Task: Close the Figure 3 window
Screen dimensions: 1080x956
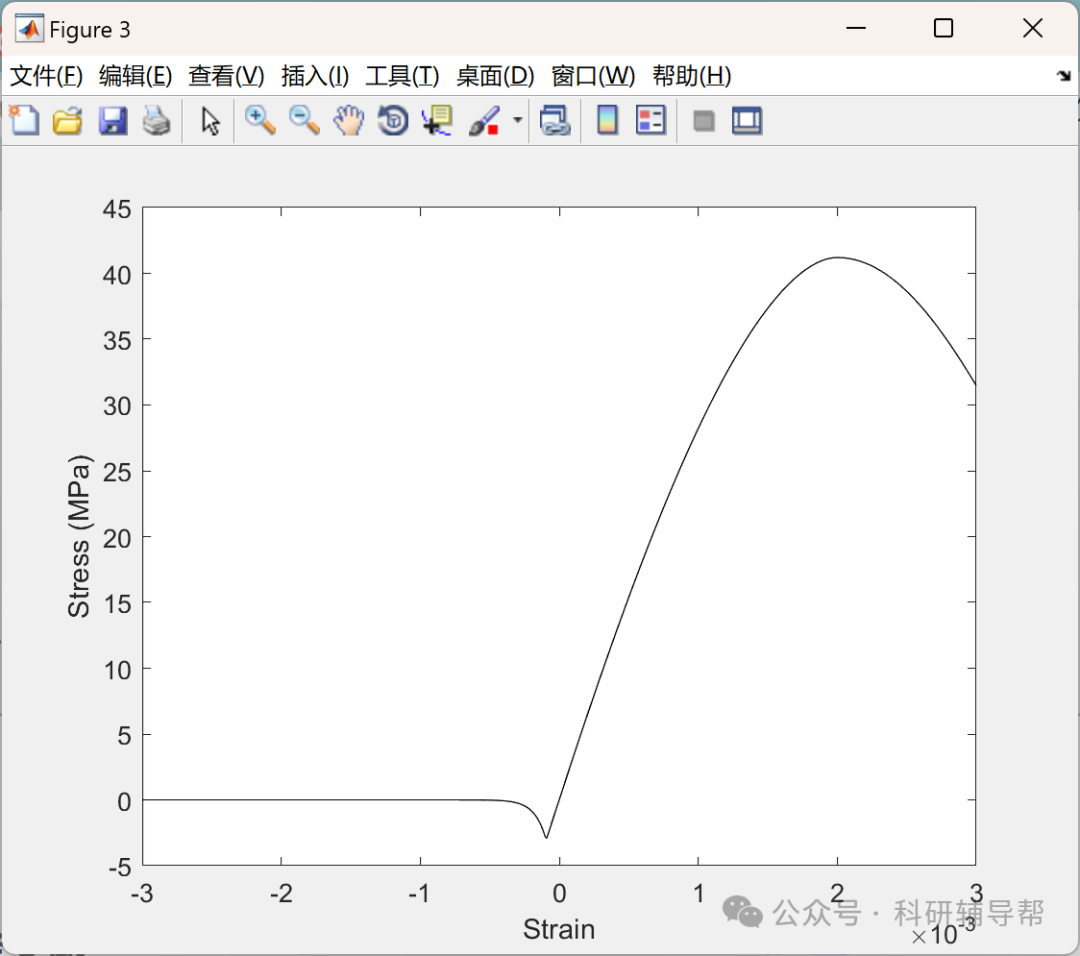Action: coord(1032,28)
